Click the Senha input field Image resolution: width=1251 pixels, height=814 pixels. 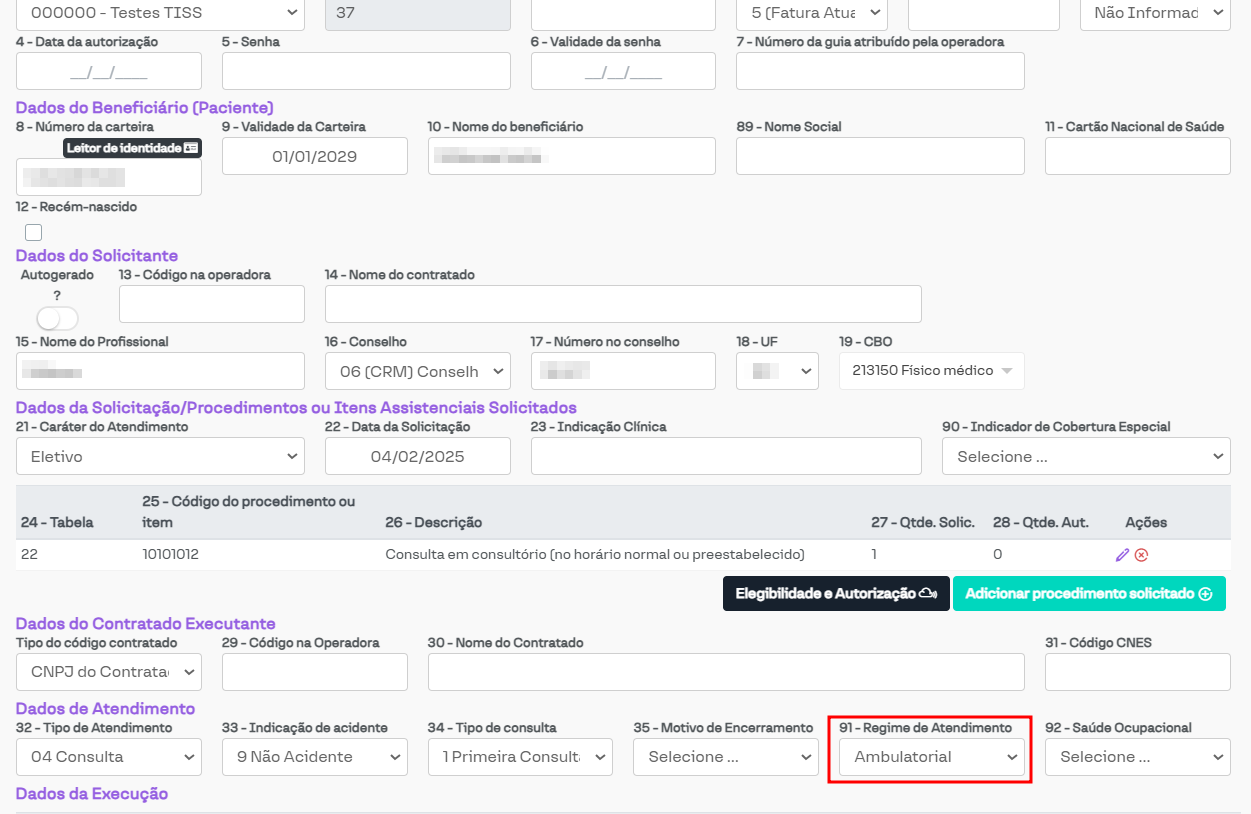pyautogui.click(x=366, y=71)
